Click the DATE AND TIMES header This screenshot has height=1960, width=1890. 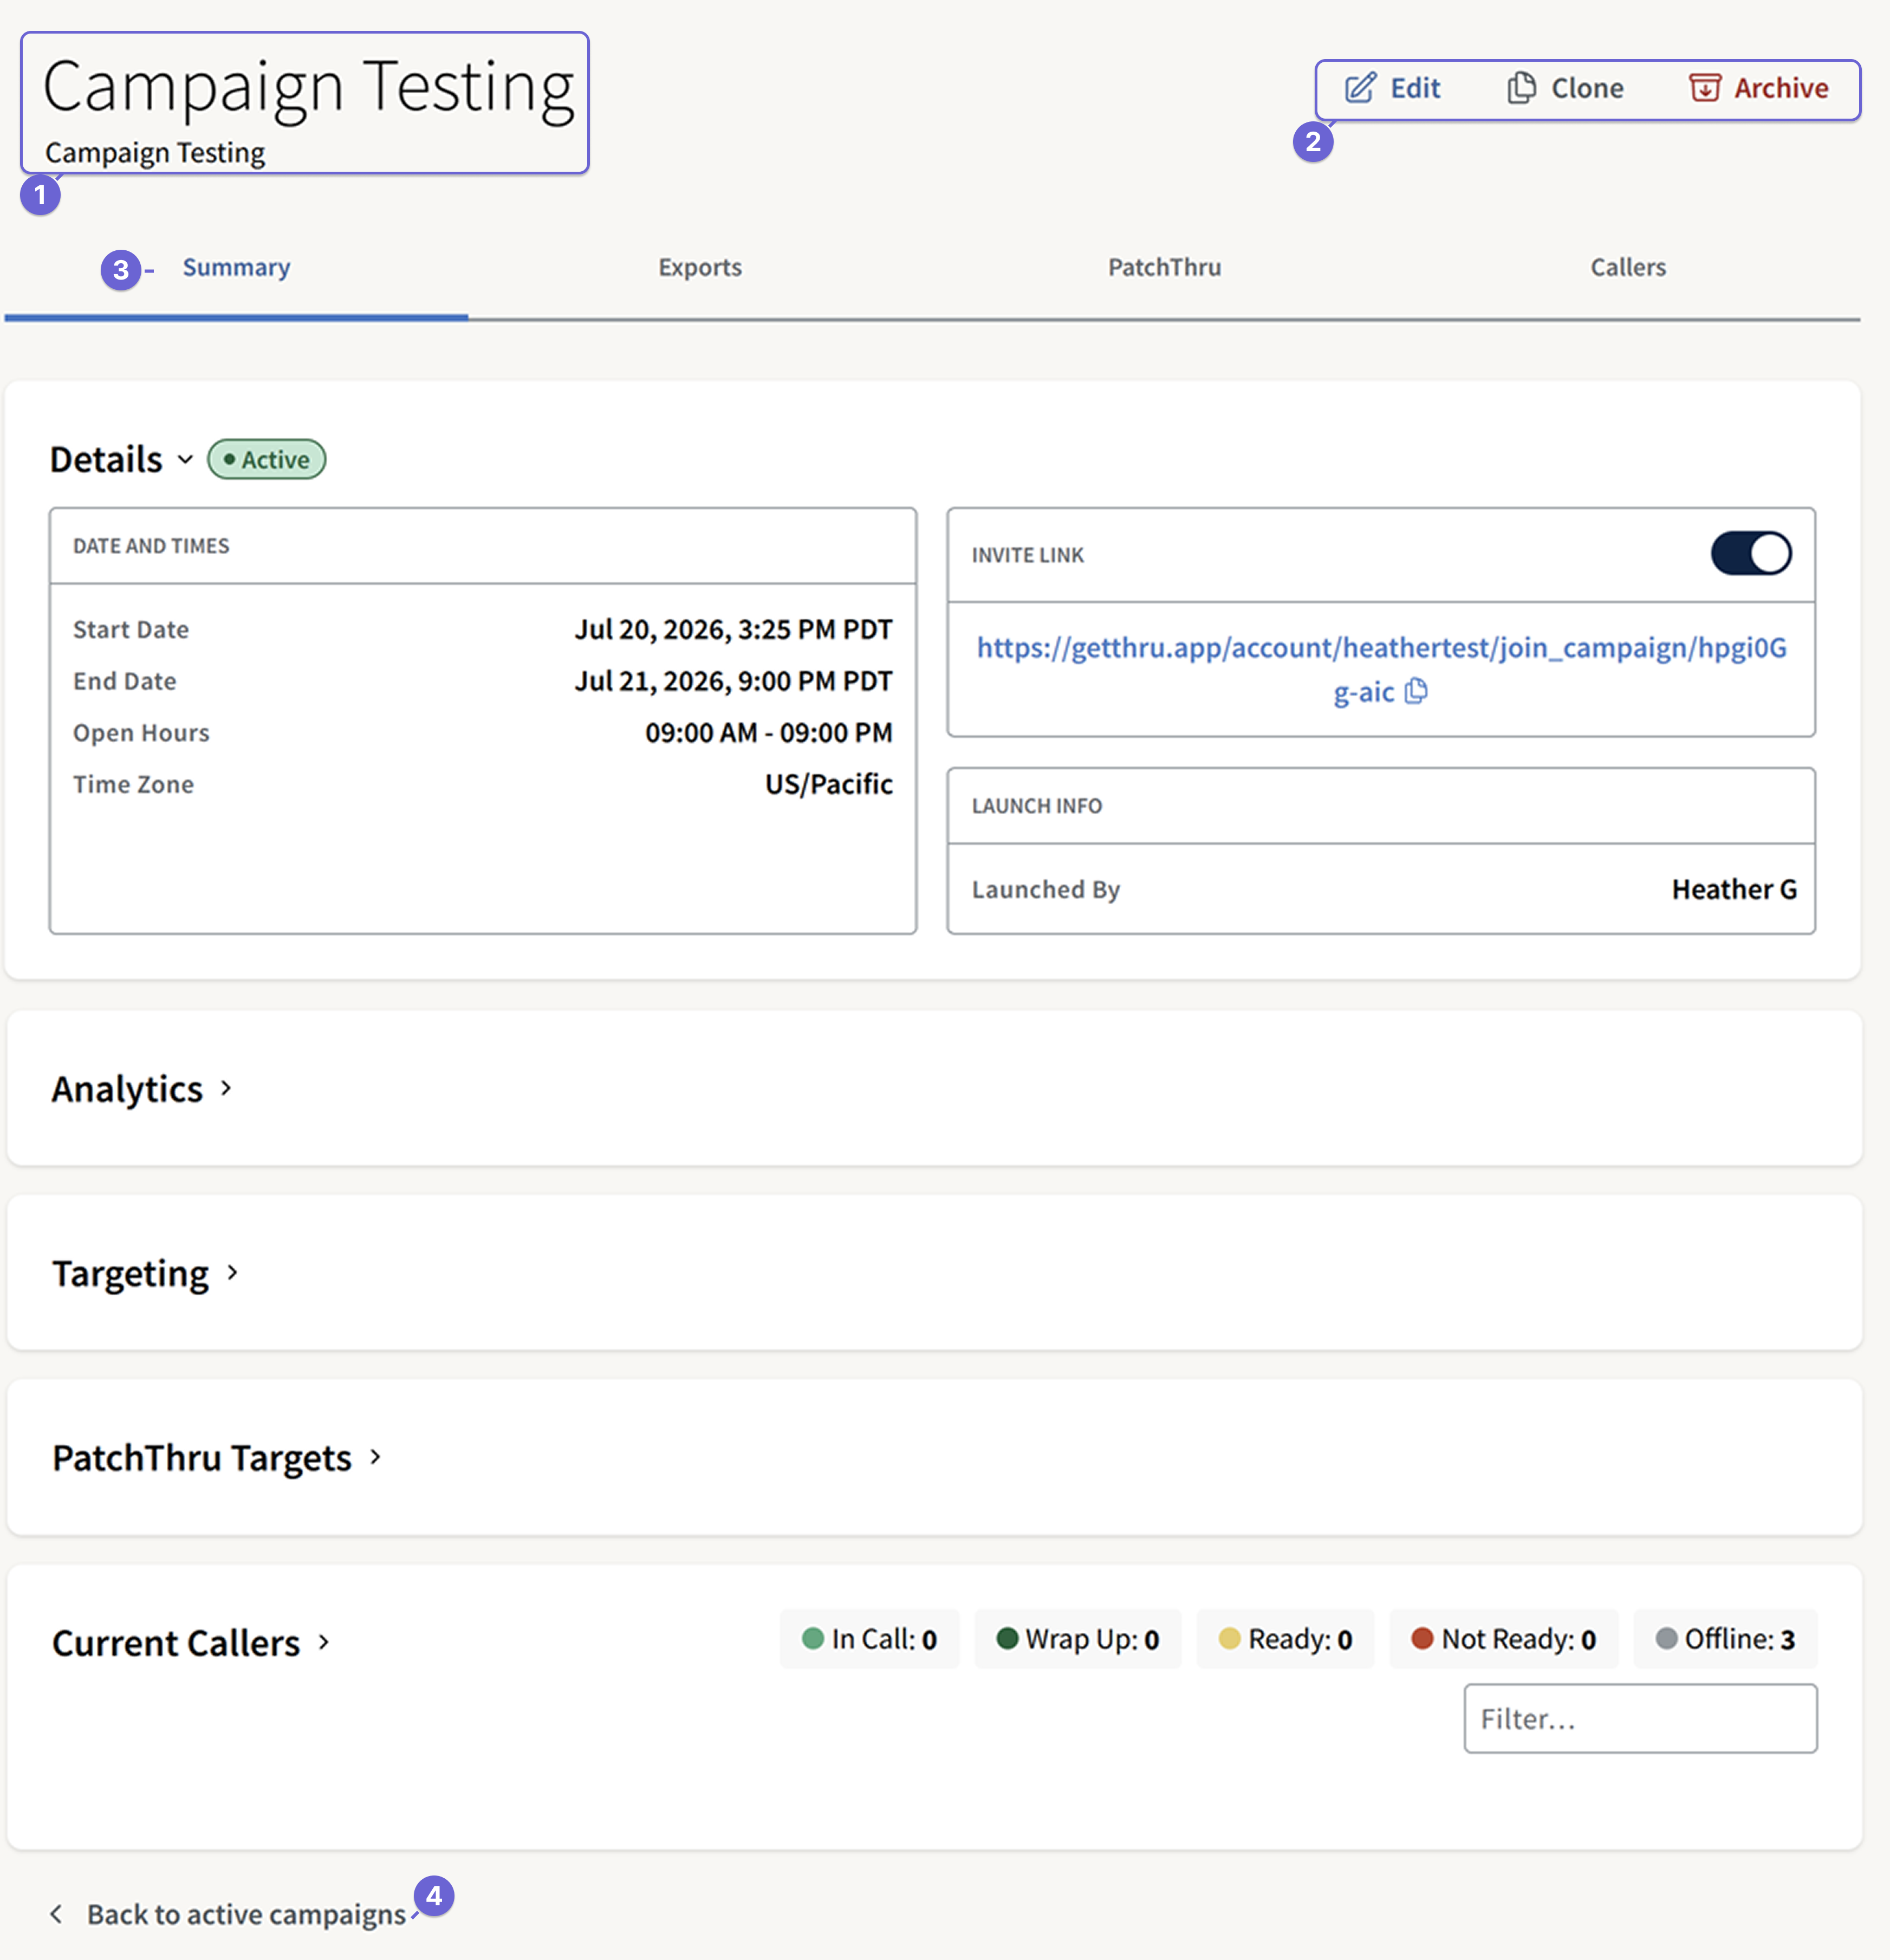pos(151,546)
